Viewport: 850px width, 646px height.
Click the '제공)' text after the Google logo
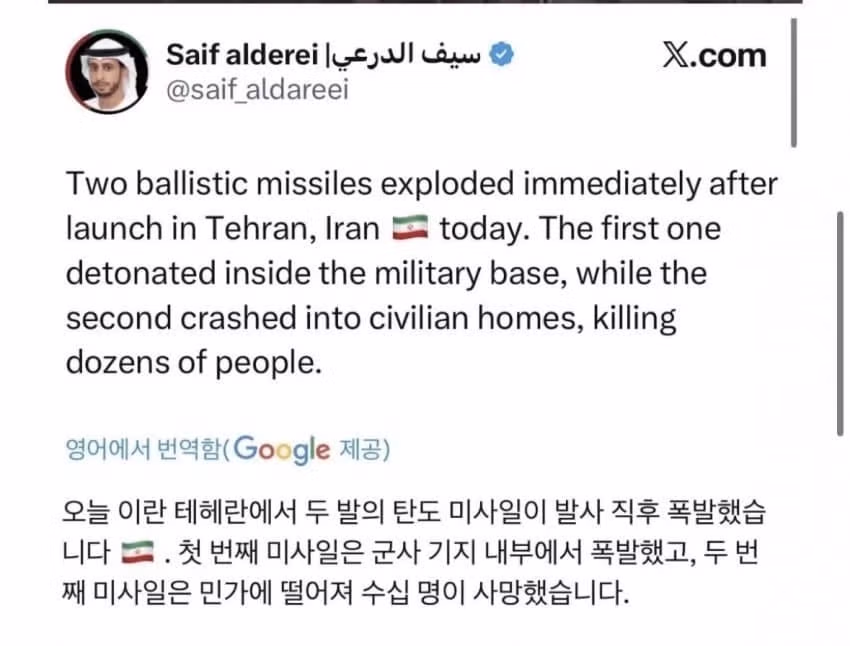[362, 450]
